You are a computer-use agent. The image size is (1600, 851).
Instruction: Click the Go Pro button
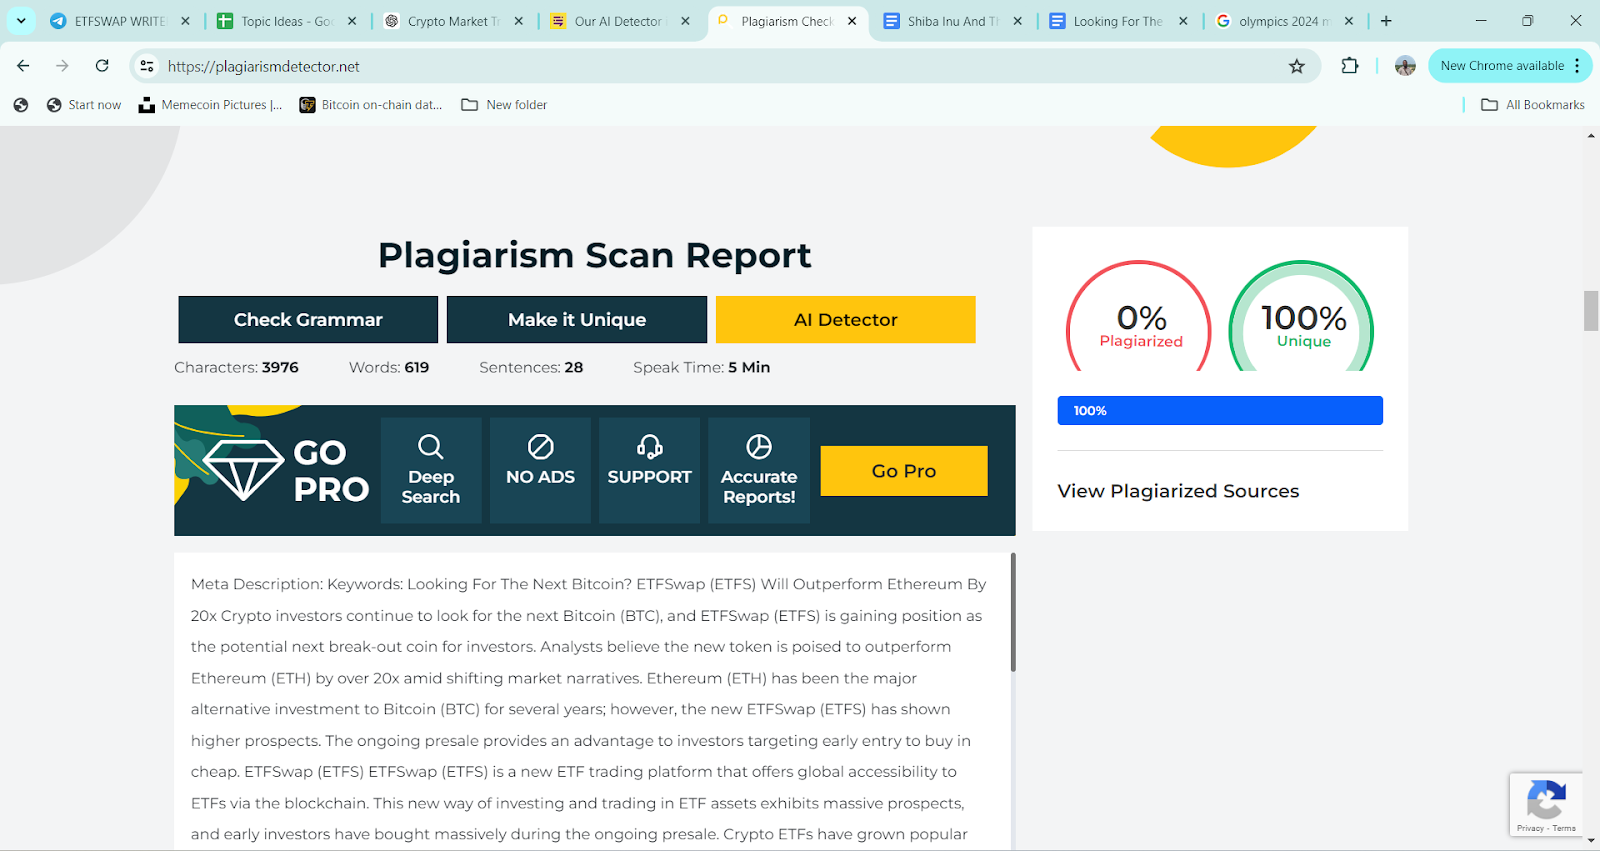[904, 471]
